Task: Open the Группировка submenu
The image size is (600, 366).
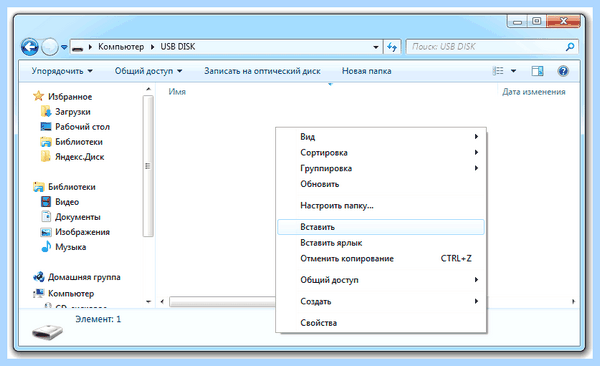Action: coord(381,168)
